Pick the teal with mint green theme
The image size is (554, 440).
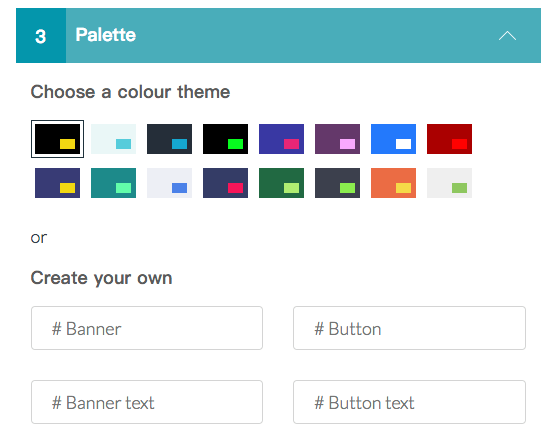pos(113,183)
